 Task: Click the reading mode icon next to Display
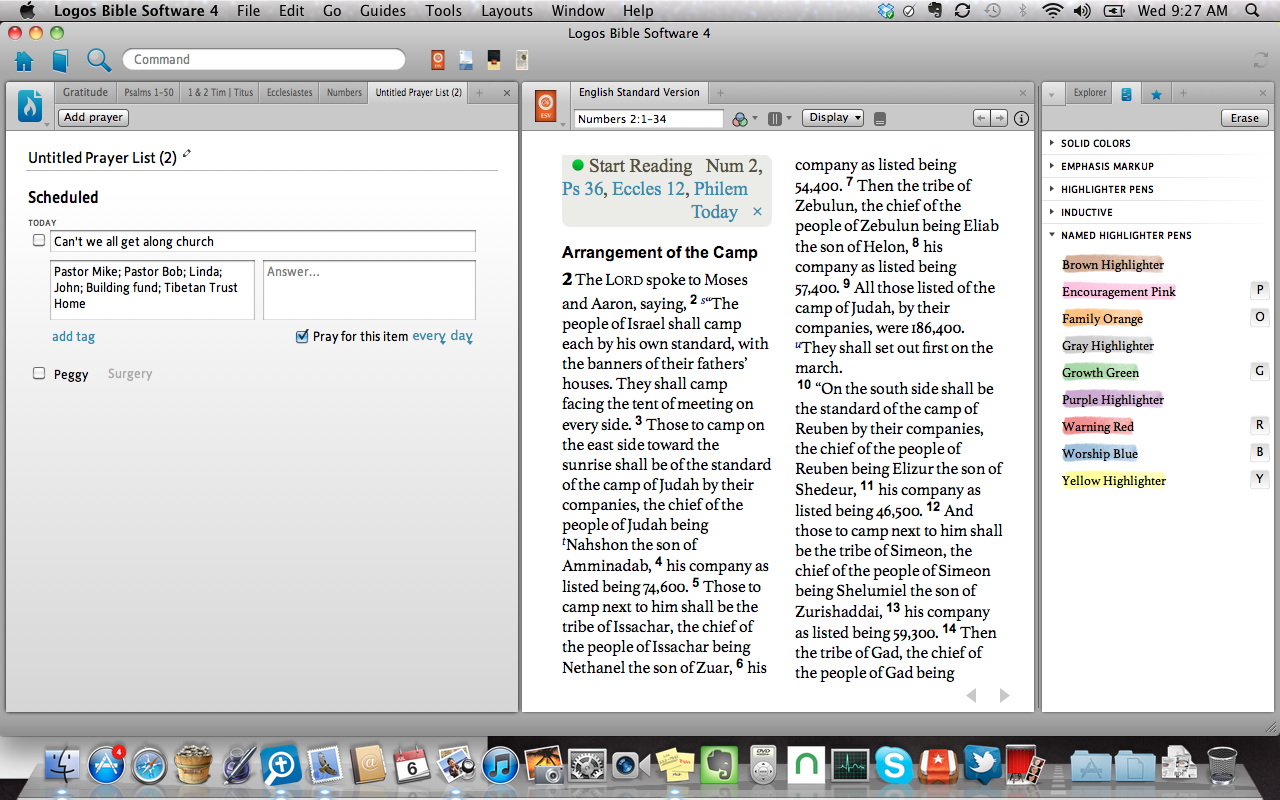[x=880, y=119]
